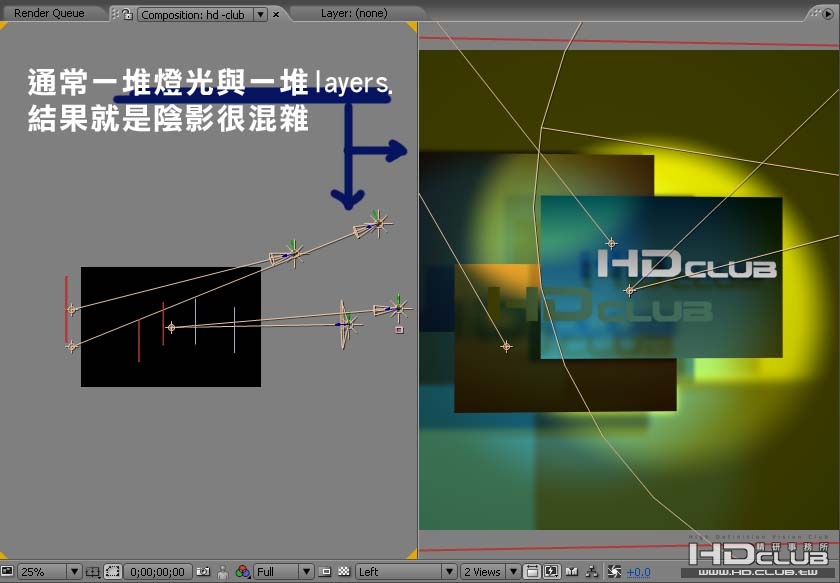Toggle the transparency grid checkerboard
This screenshot has width=840, height=583.
click(x=344, y=572)
